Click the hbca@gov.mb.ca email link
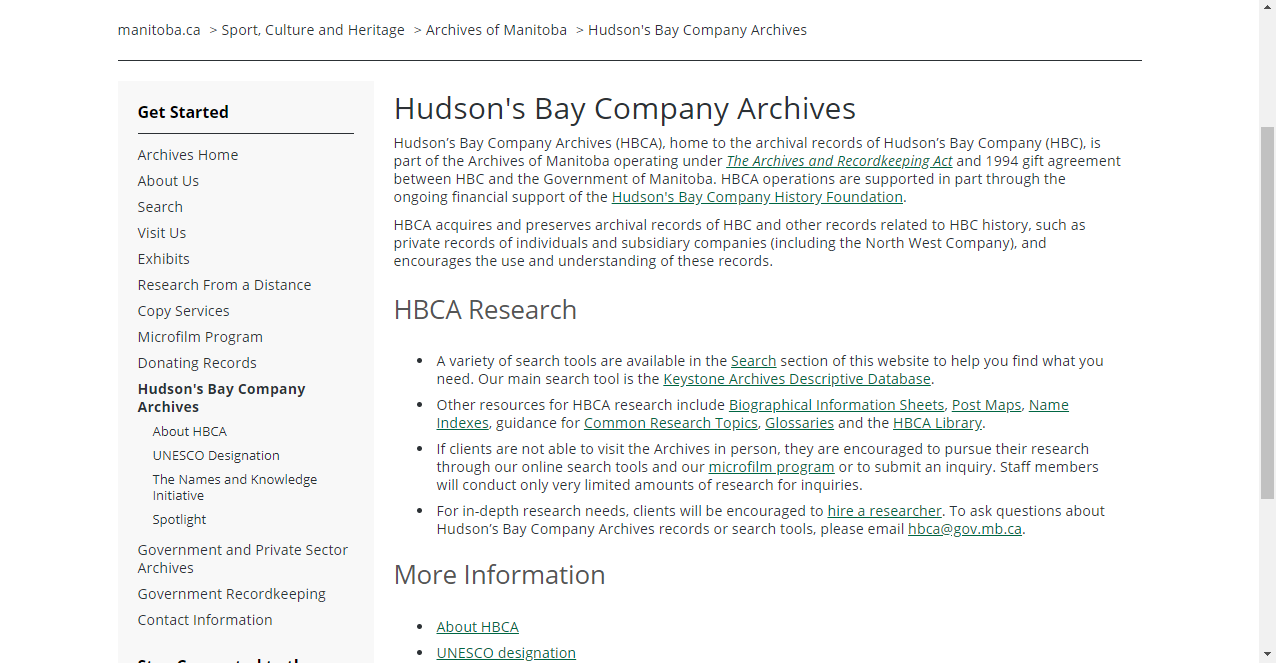 click(964, 529)
